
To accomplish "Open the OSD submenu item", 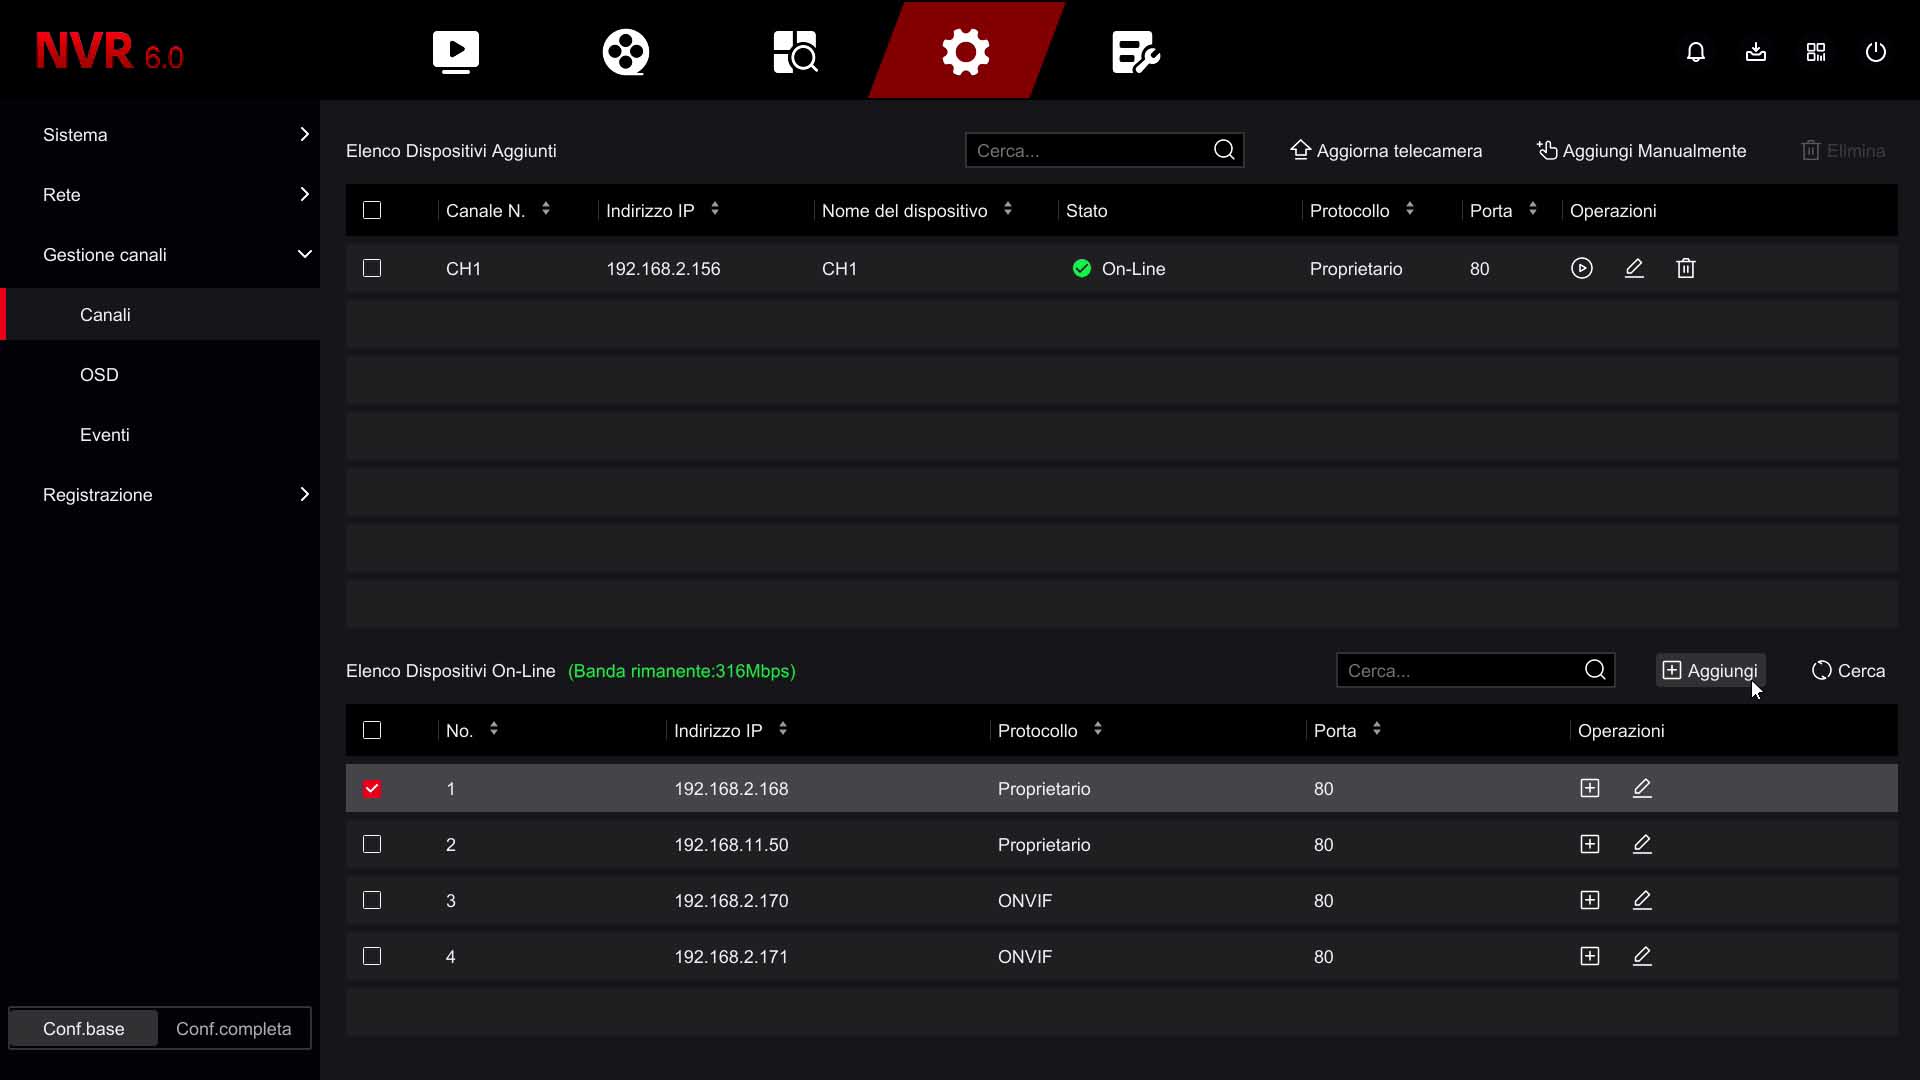I will pos(99,375).
